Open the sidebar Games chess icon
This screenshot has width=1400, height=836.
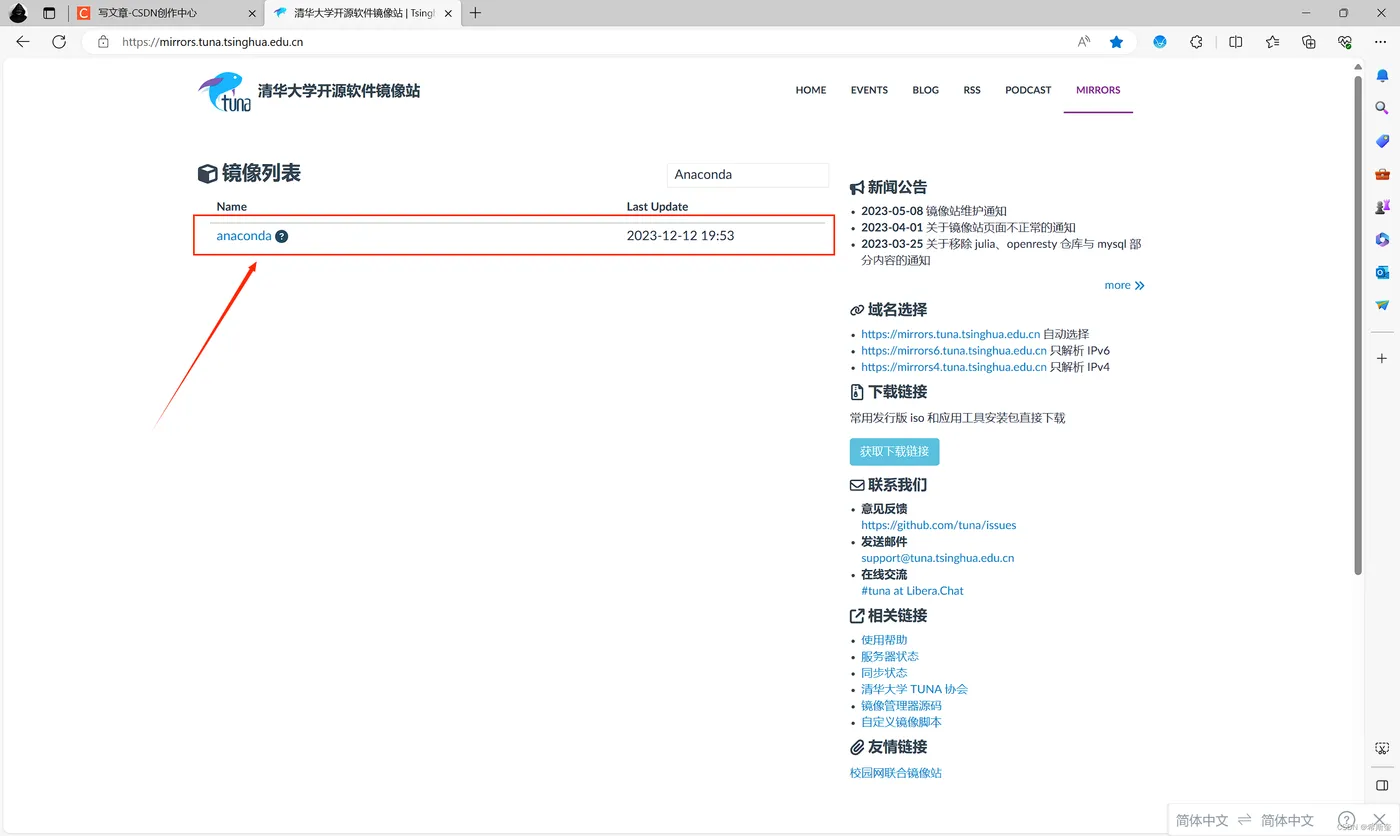[1382, 207]
